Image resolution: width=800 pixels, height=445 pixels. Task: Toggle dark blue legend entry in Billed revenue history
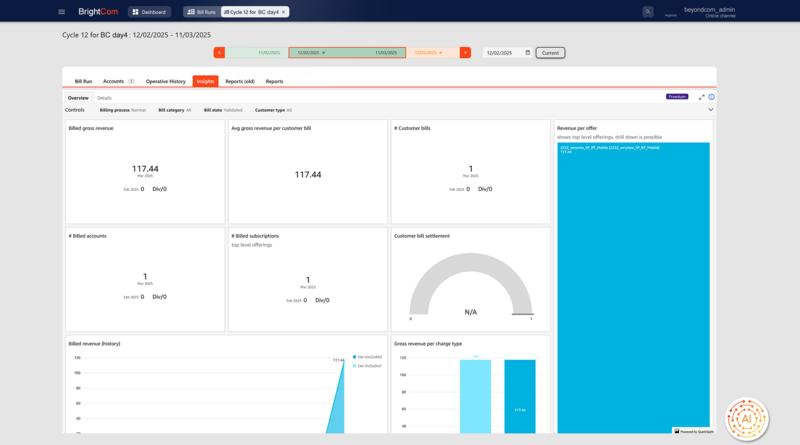coord(367,357)
